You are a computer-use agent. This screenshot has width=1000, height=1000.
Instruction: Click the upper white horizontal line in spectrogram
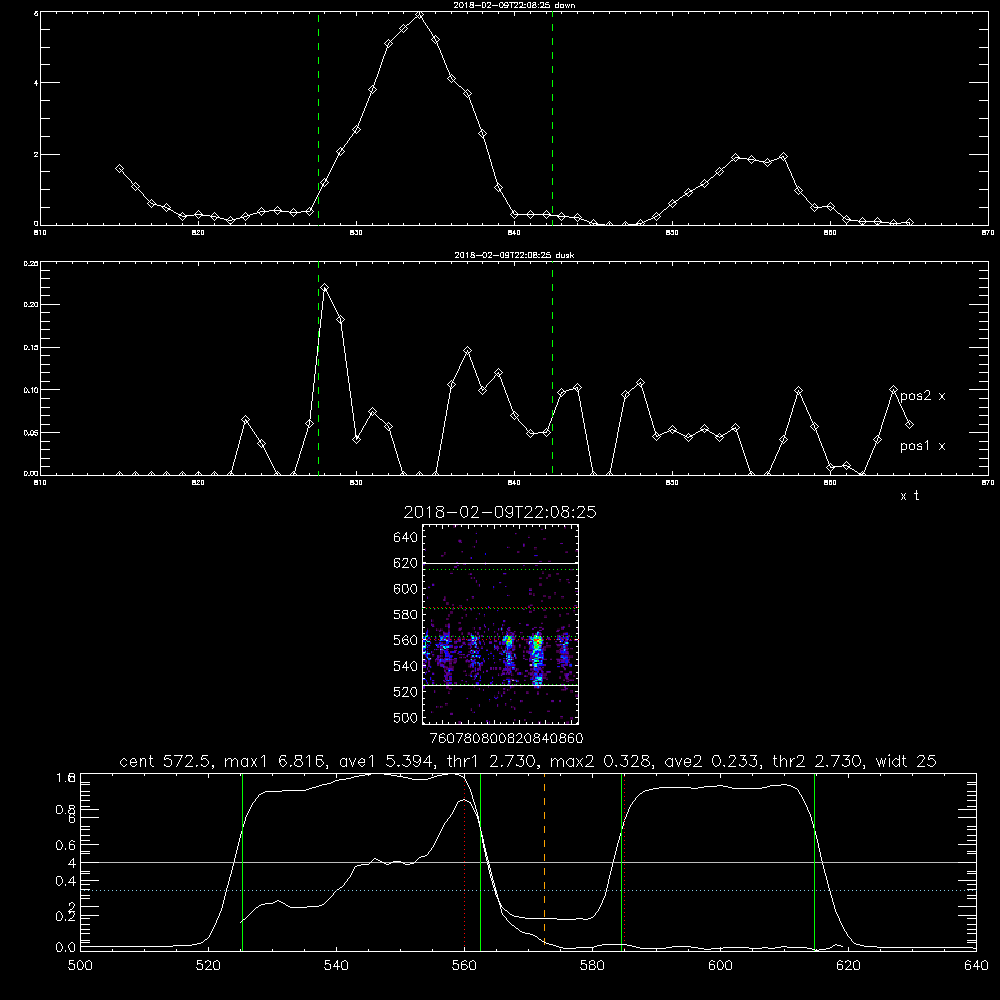pyautogui.click(x=500, y=563)
